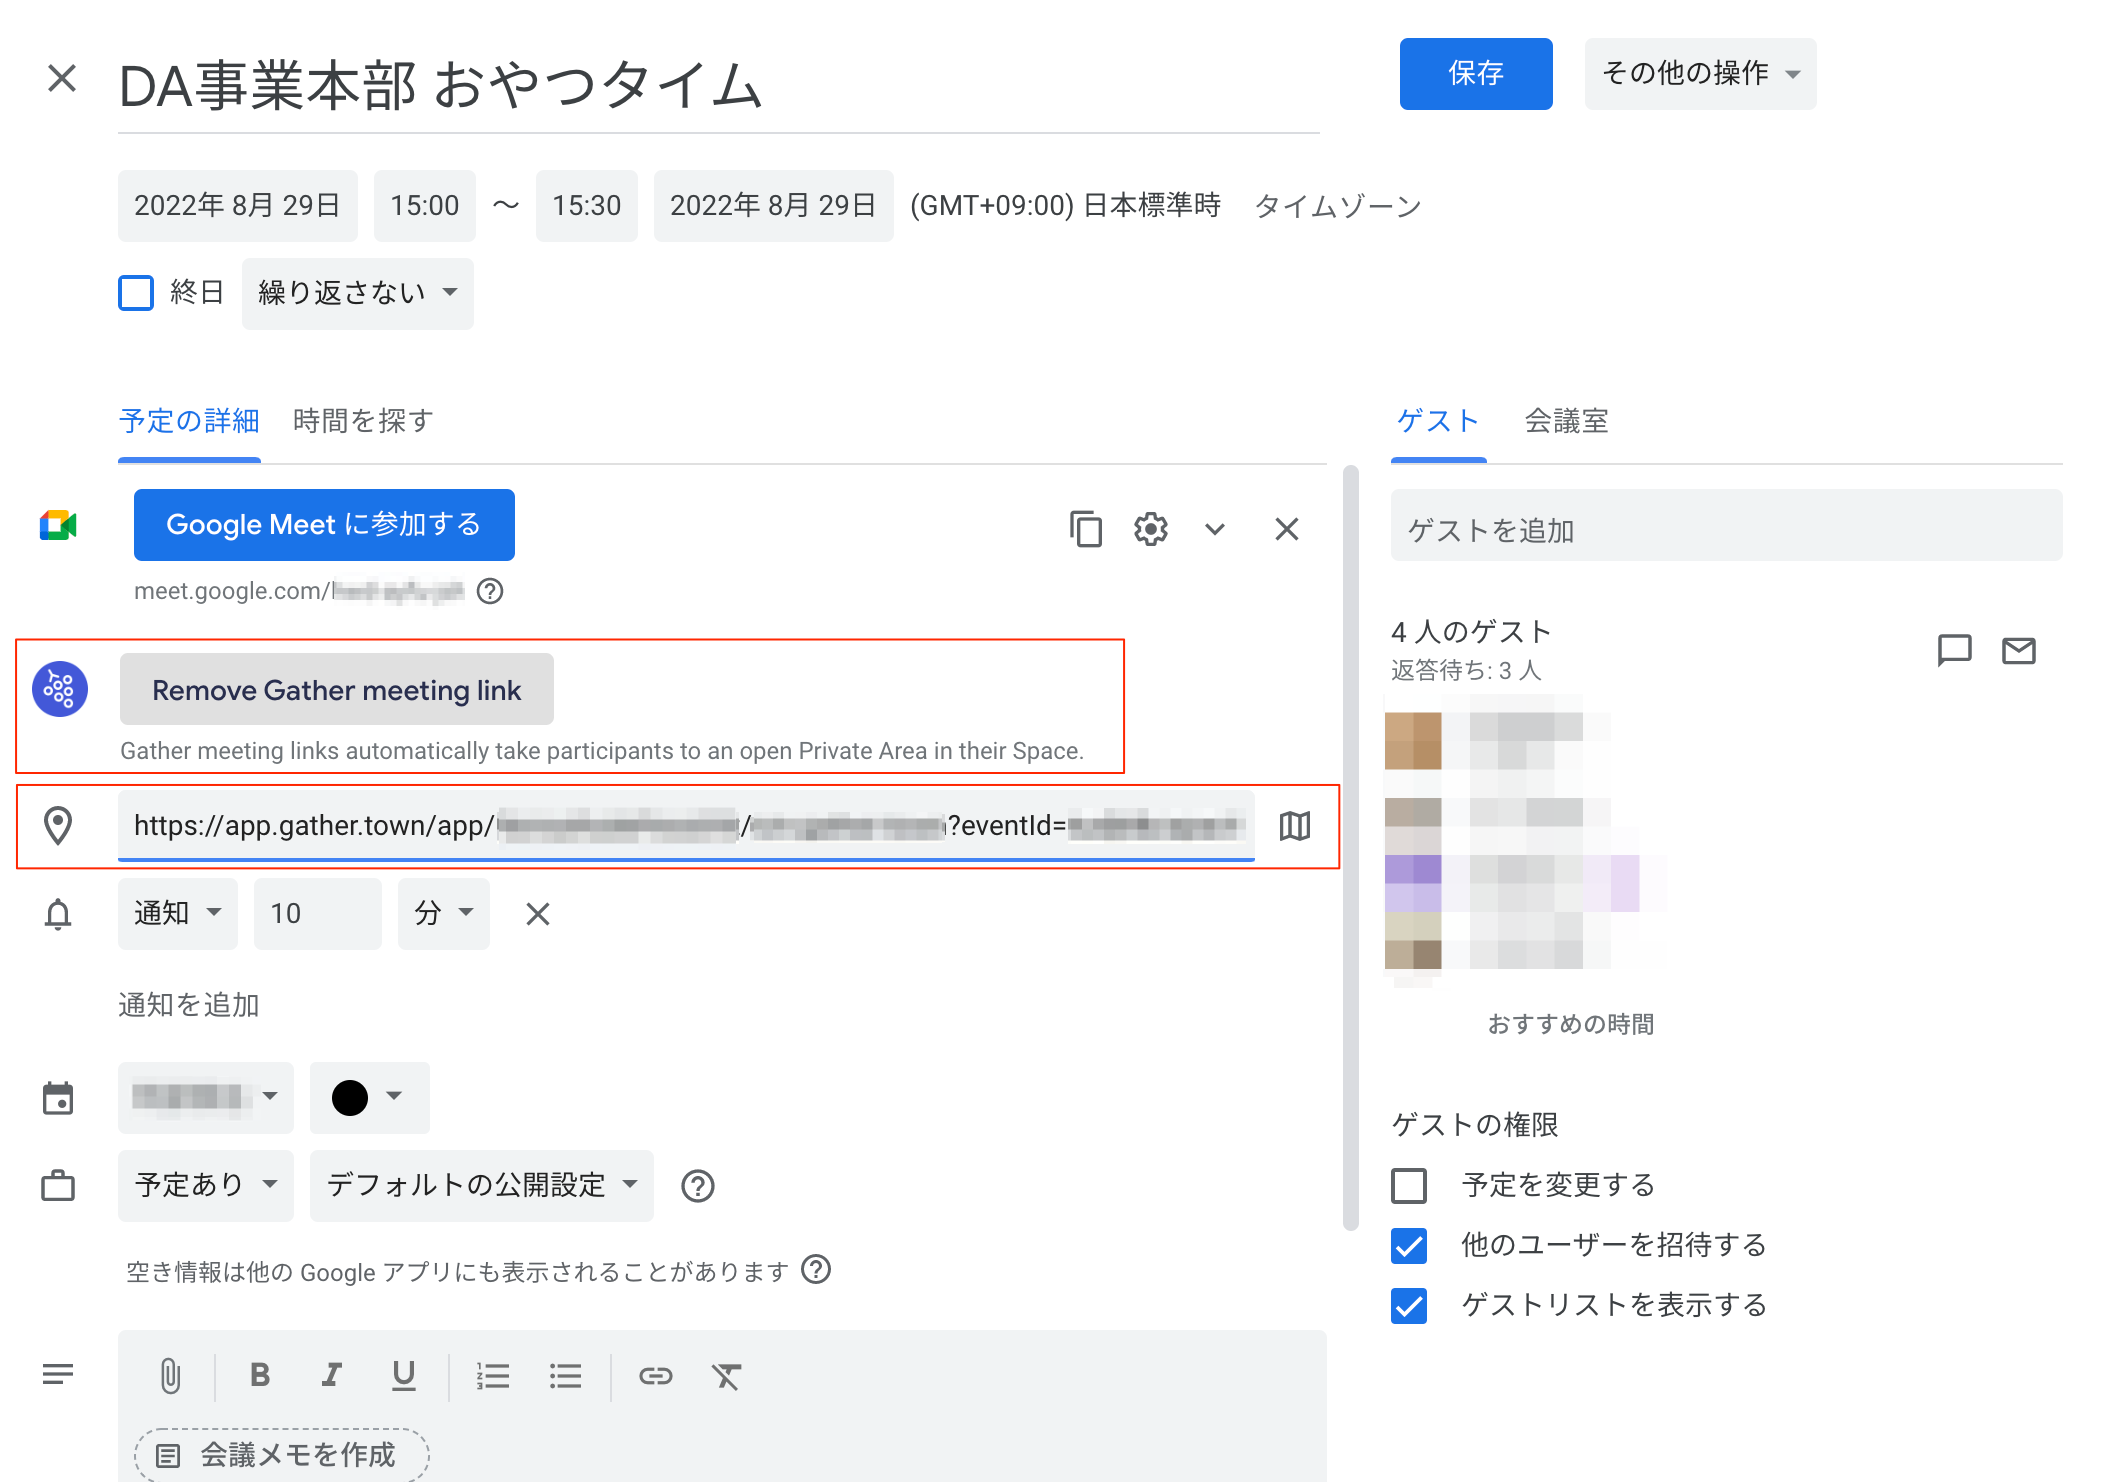2120x1482 pixels.
Task: Click Remove Gather meeting link
Action: (x=336, y=689)
